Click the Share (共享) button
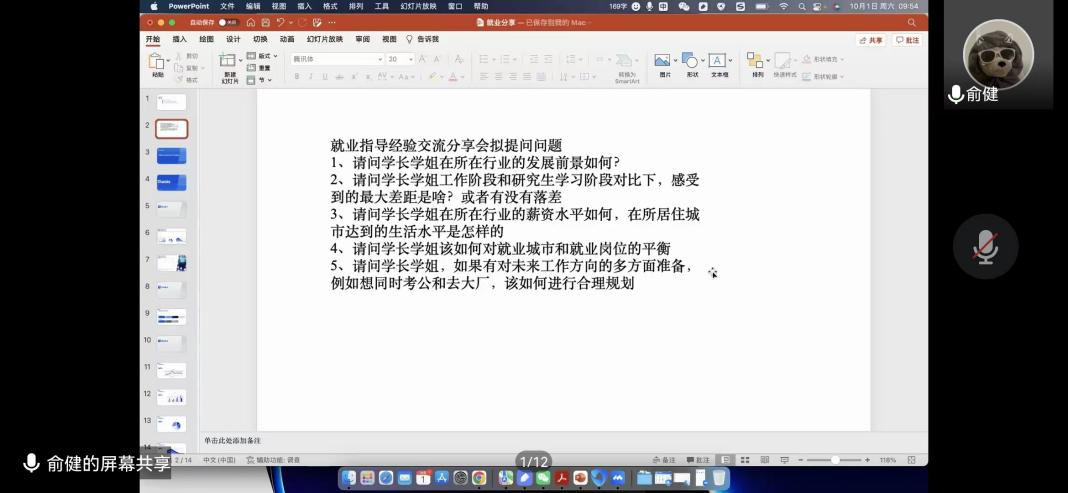 tap(871, 40)
